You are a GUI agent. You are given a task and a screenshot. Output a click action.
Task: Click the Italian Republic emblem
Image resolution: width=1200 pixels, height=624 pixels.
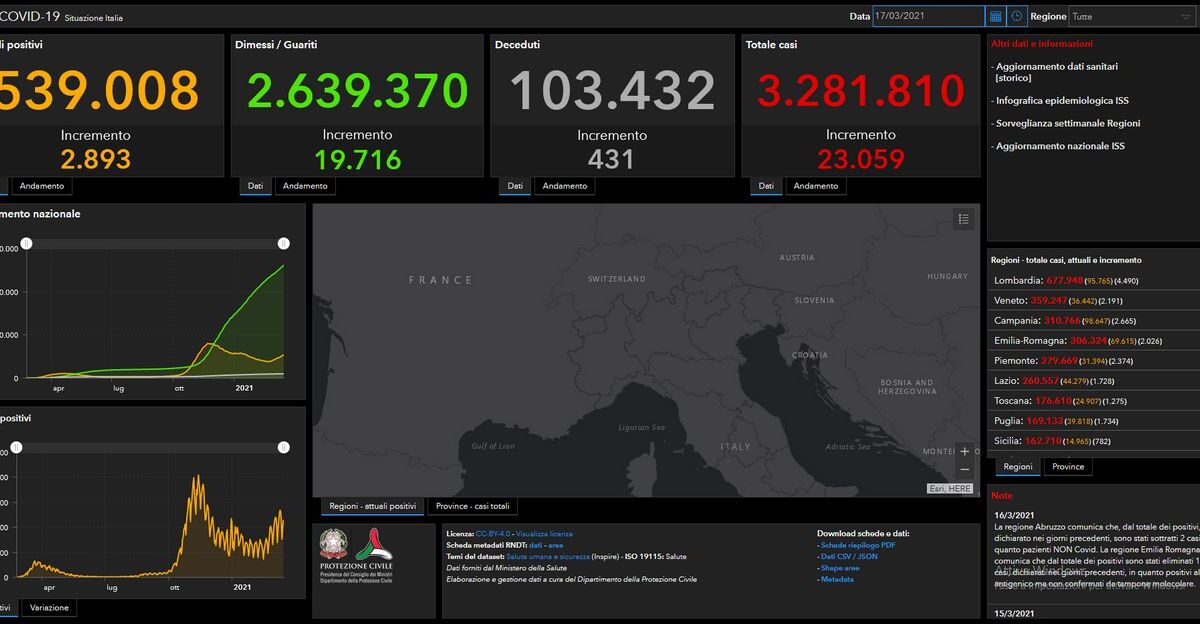(x=333, y=545)
